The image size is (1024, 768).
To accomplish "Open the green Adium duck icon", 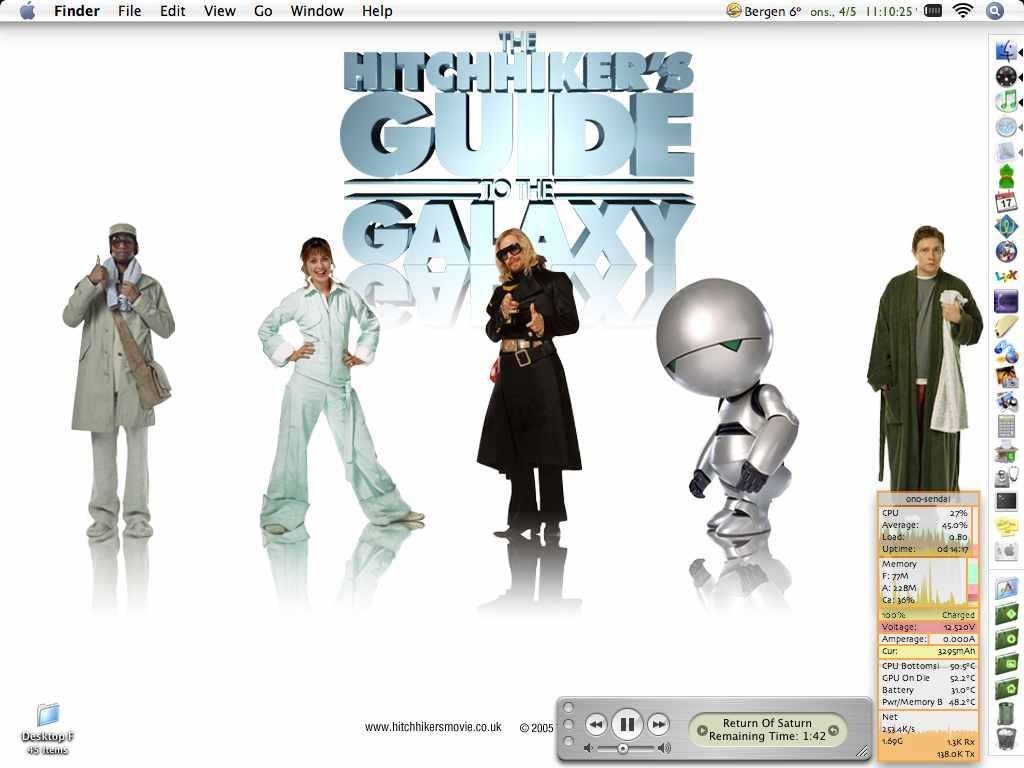I will click(x=1006, y=176).
